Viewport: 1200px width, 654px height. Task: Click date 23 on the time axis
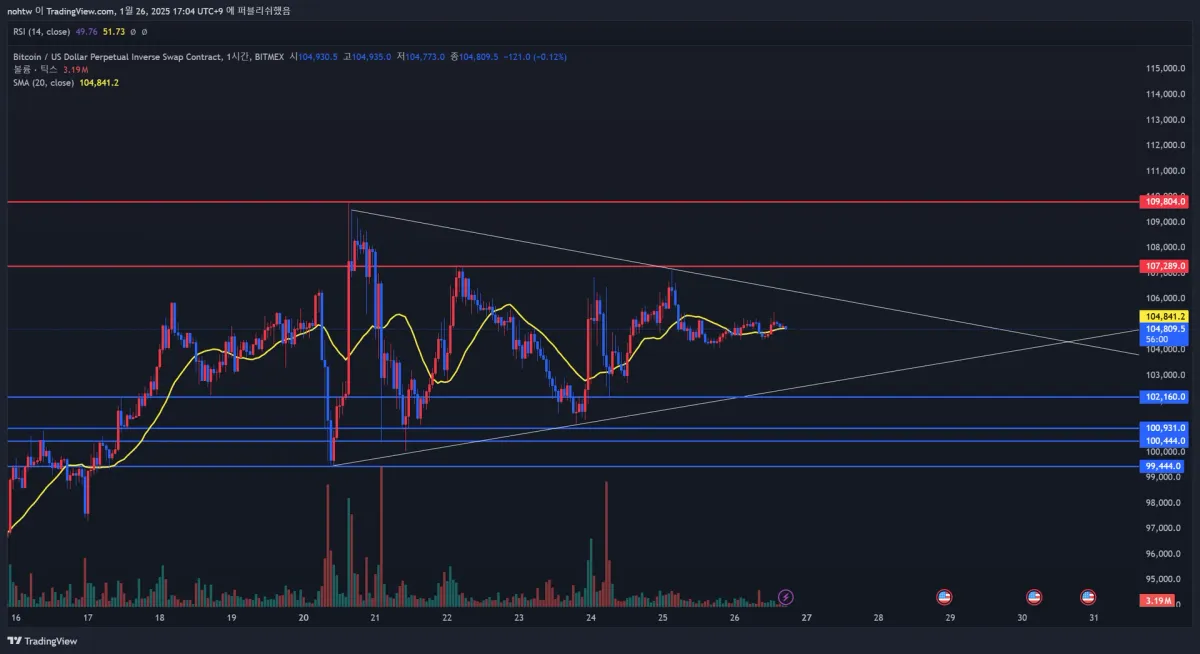click(x=519, y=618)
